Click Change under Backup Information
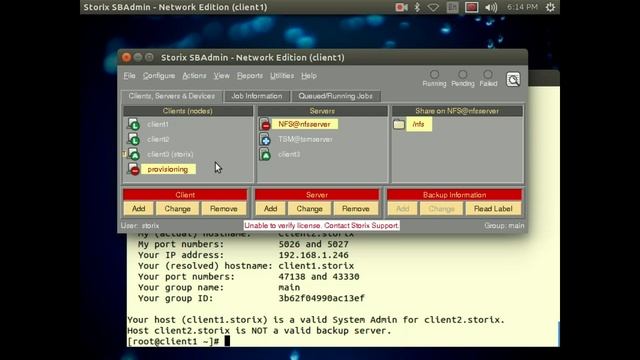The height and width of the screenshot is (360, 640). [441, 209]
